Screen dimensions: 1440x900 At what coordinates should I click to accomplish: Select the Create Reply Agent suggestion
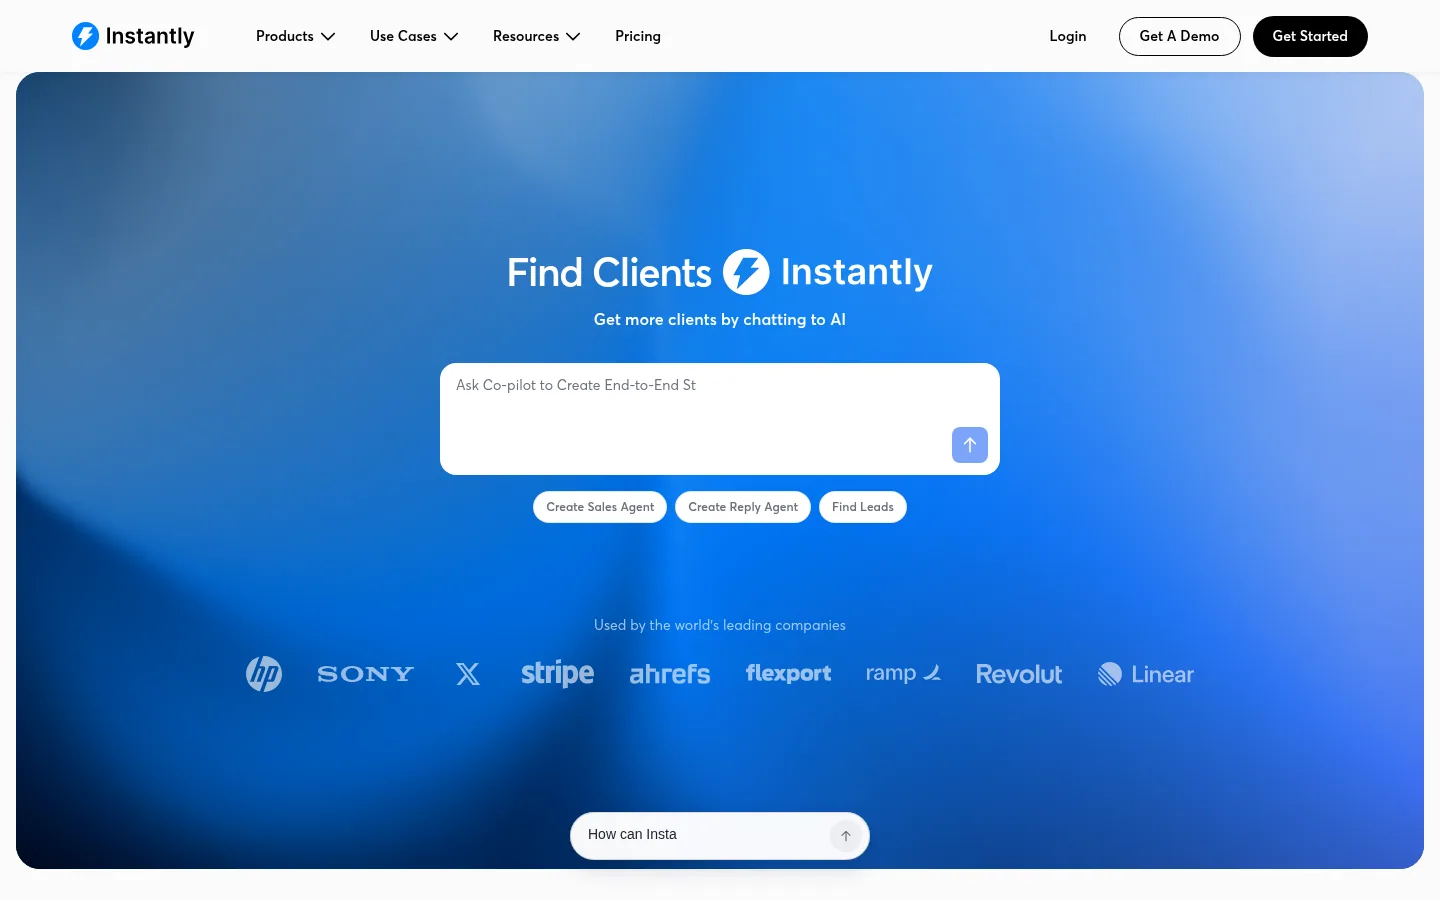[743, 507]
